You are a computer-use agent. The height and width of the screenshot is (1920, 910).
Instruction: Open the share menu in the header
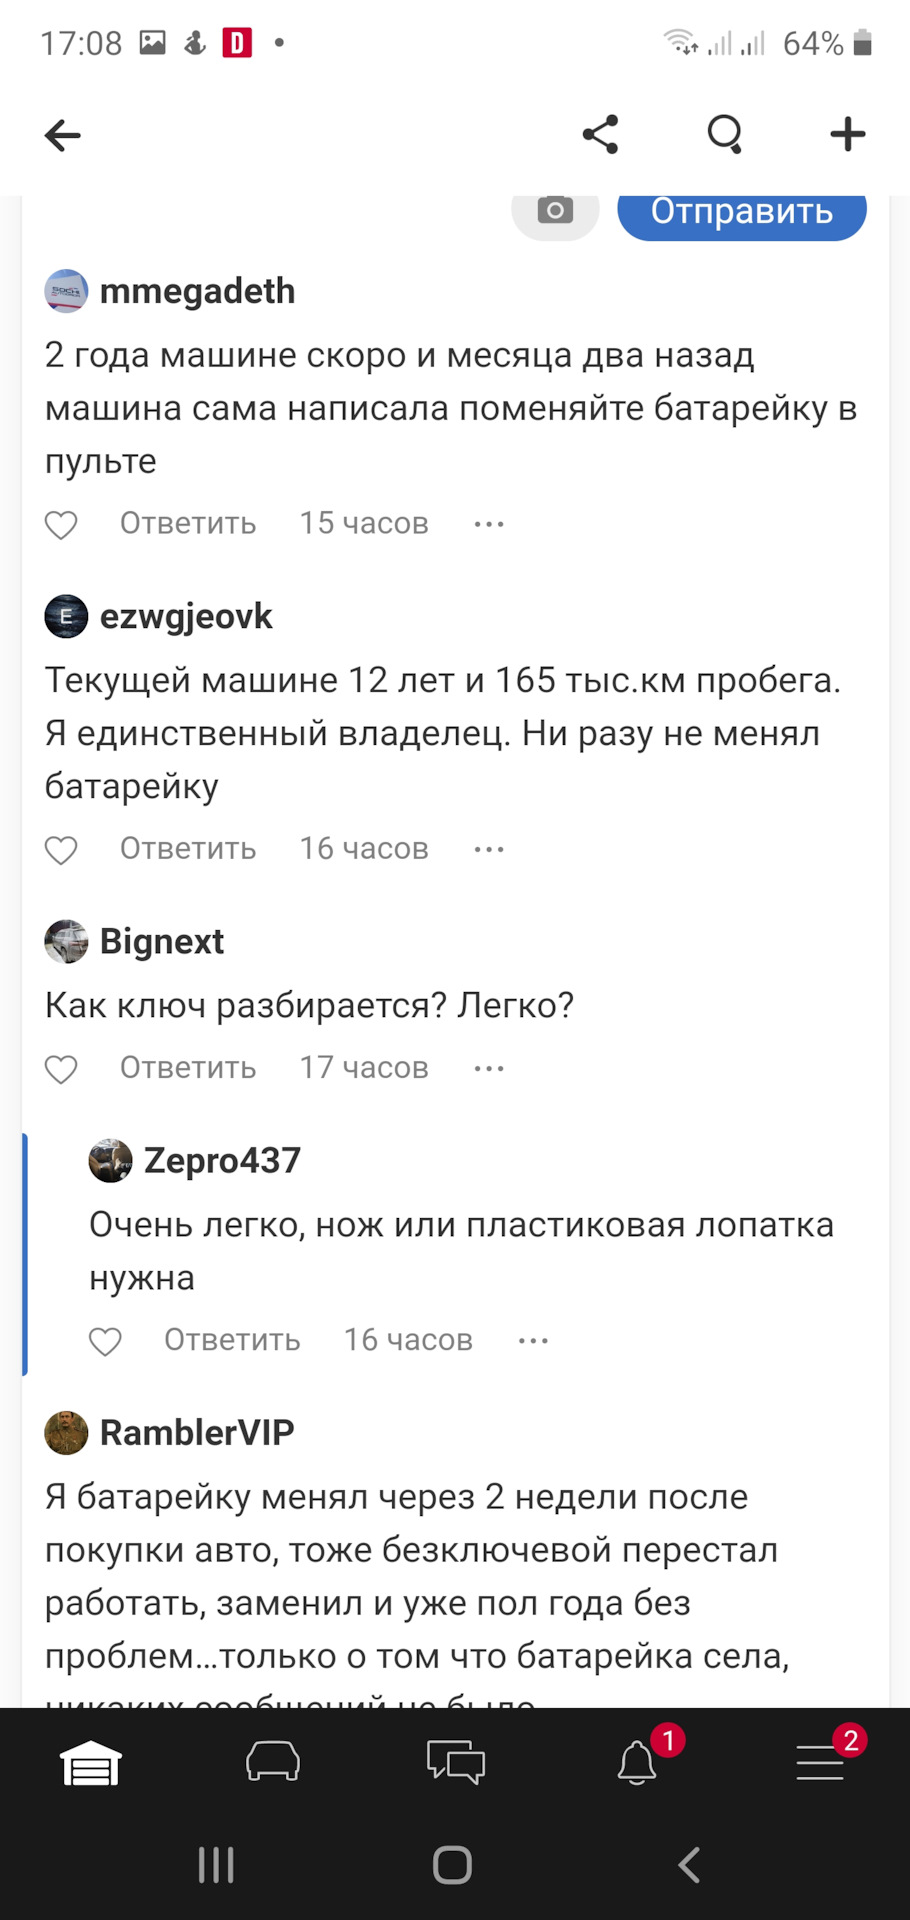click(x=601, y=134)
